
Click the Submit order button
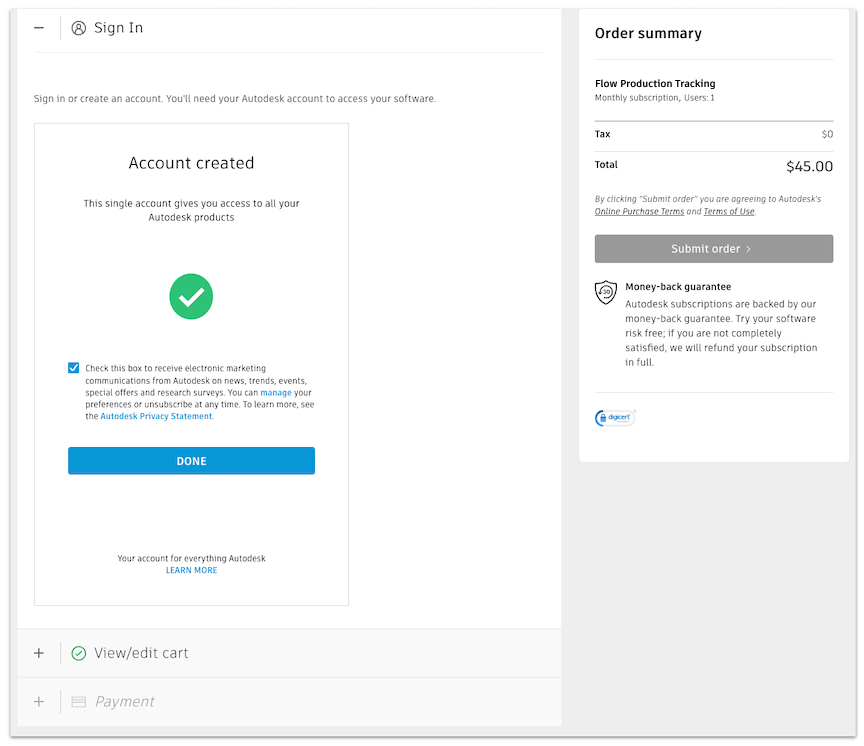pyautogui.click(x=714, y=248)
